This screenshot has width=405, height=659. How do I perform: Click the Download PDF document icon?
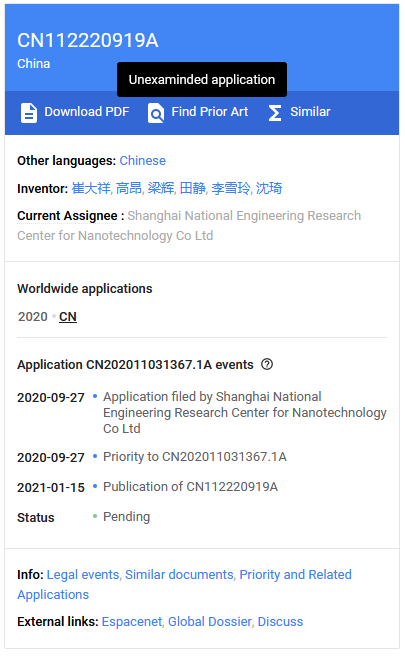point(29,113)
